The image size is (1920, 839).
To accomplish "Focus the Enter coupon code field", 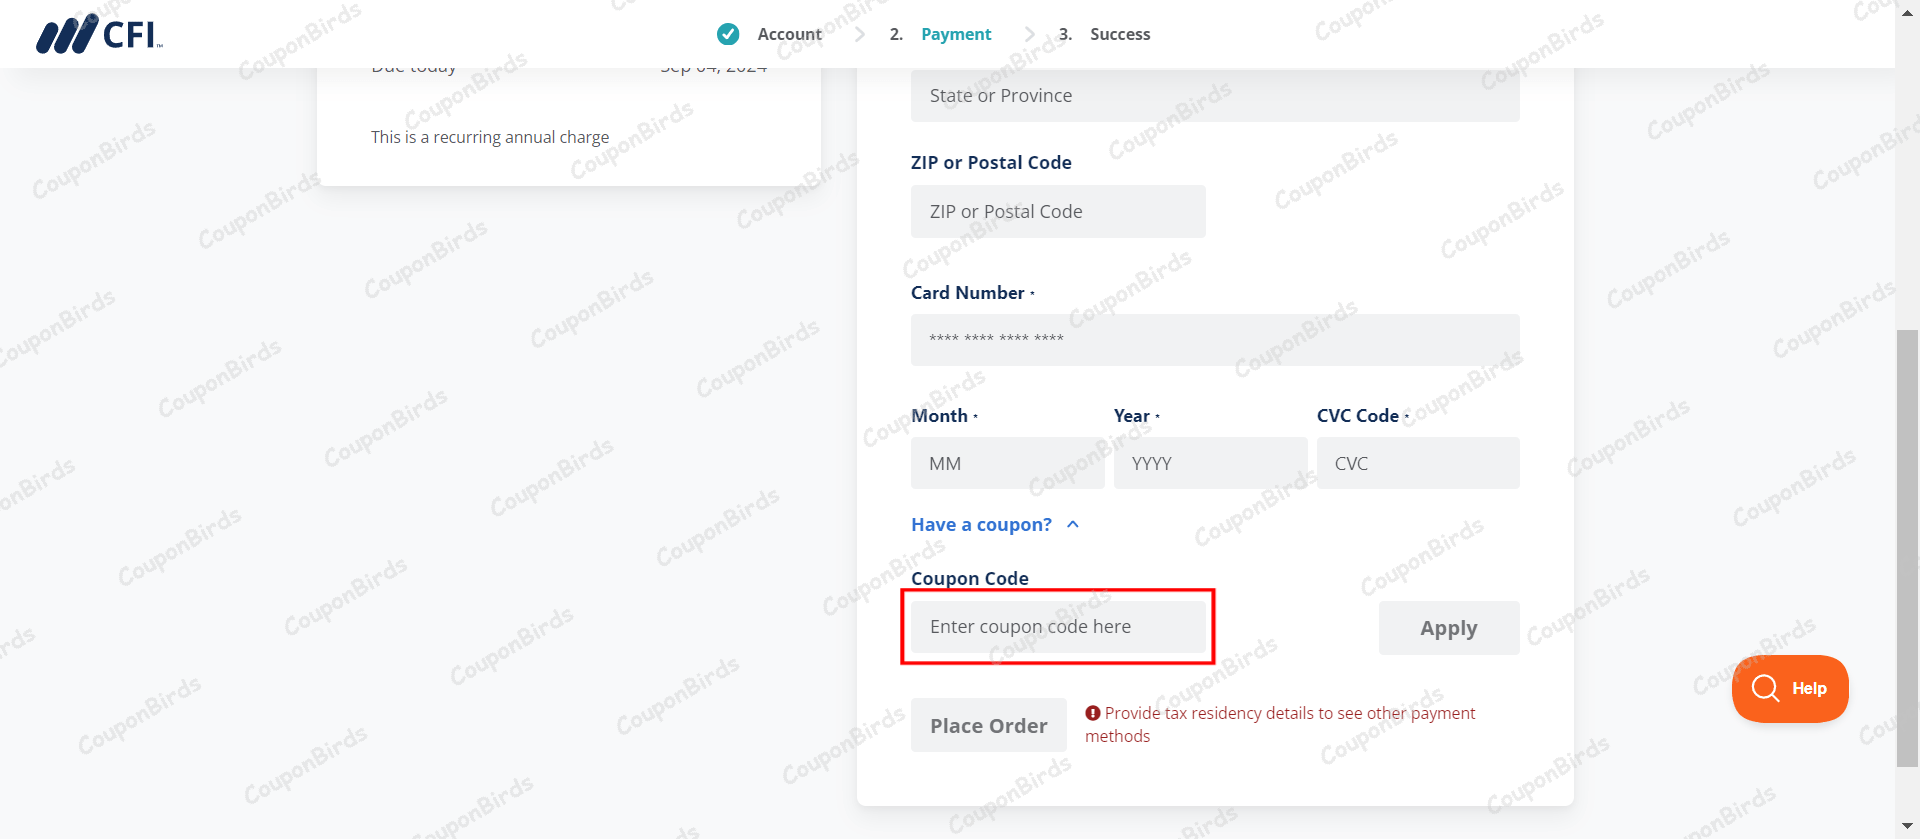I will pyautogui.click(x=1057, y=627).
